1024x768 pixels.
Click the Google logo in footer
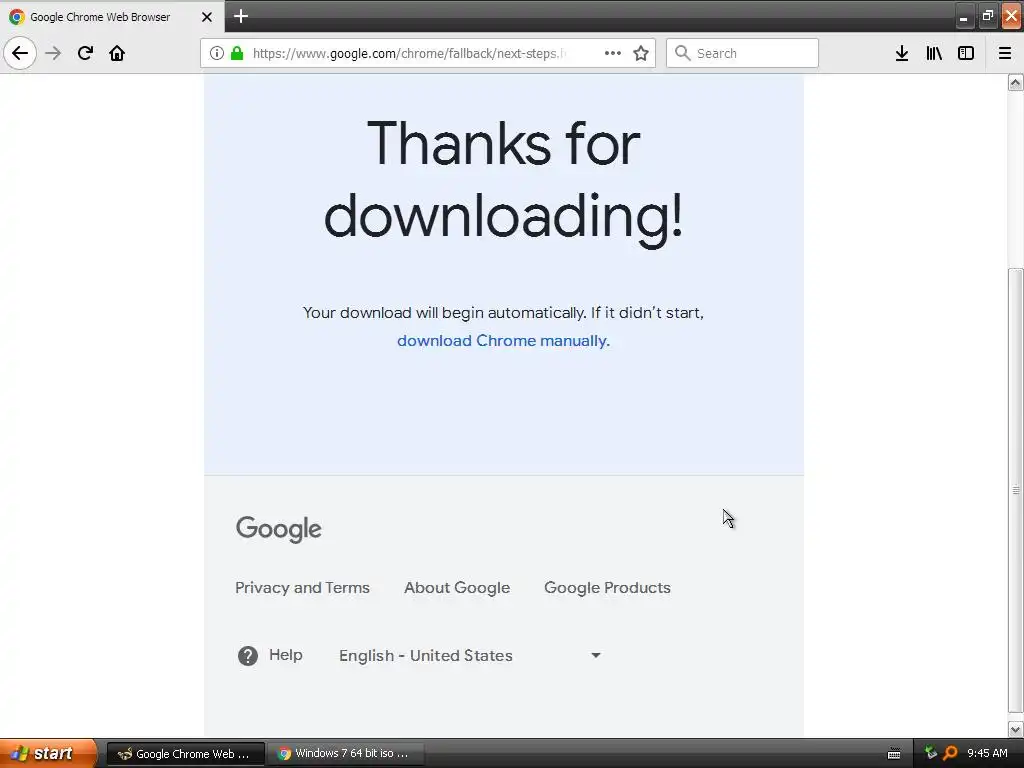pos(278,529)
